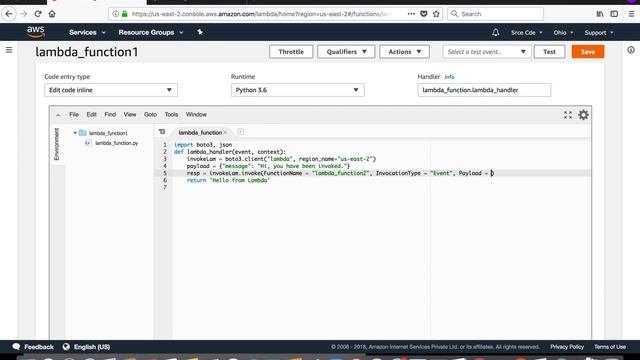Open the browser home page icon
This screenshot has width=640, height=360.
[52, 14]
